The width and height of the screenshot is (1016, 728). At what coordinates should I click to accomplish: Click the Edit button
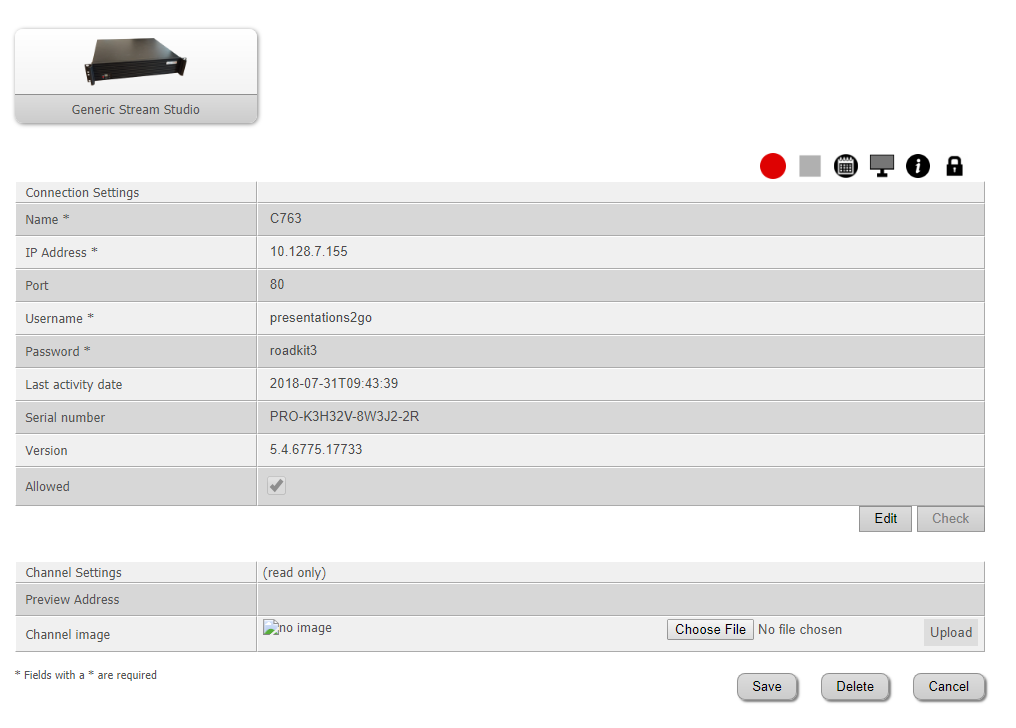pyautogui.click(x=885, y=519)
